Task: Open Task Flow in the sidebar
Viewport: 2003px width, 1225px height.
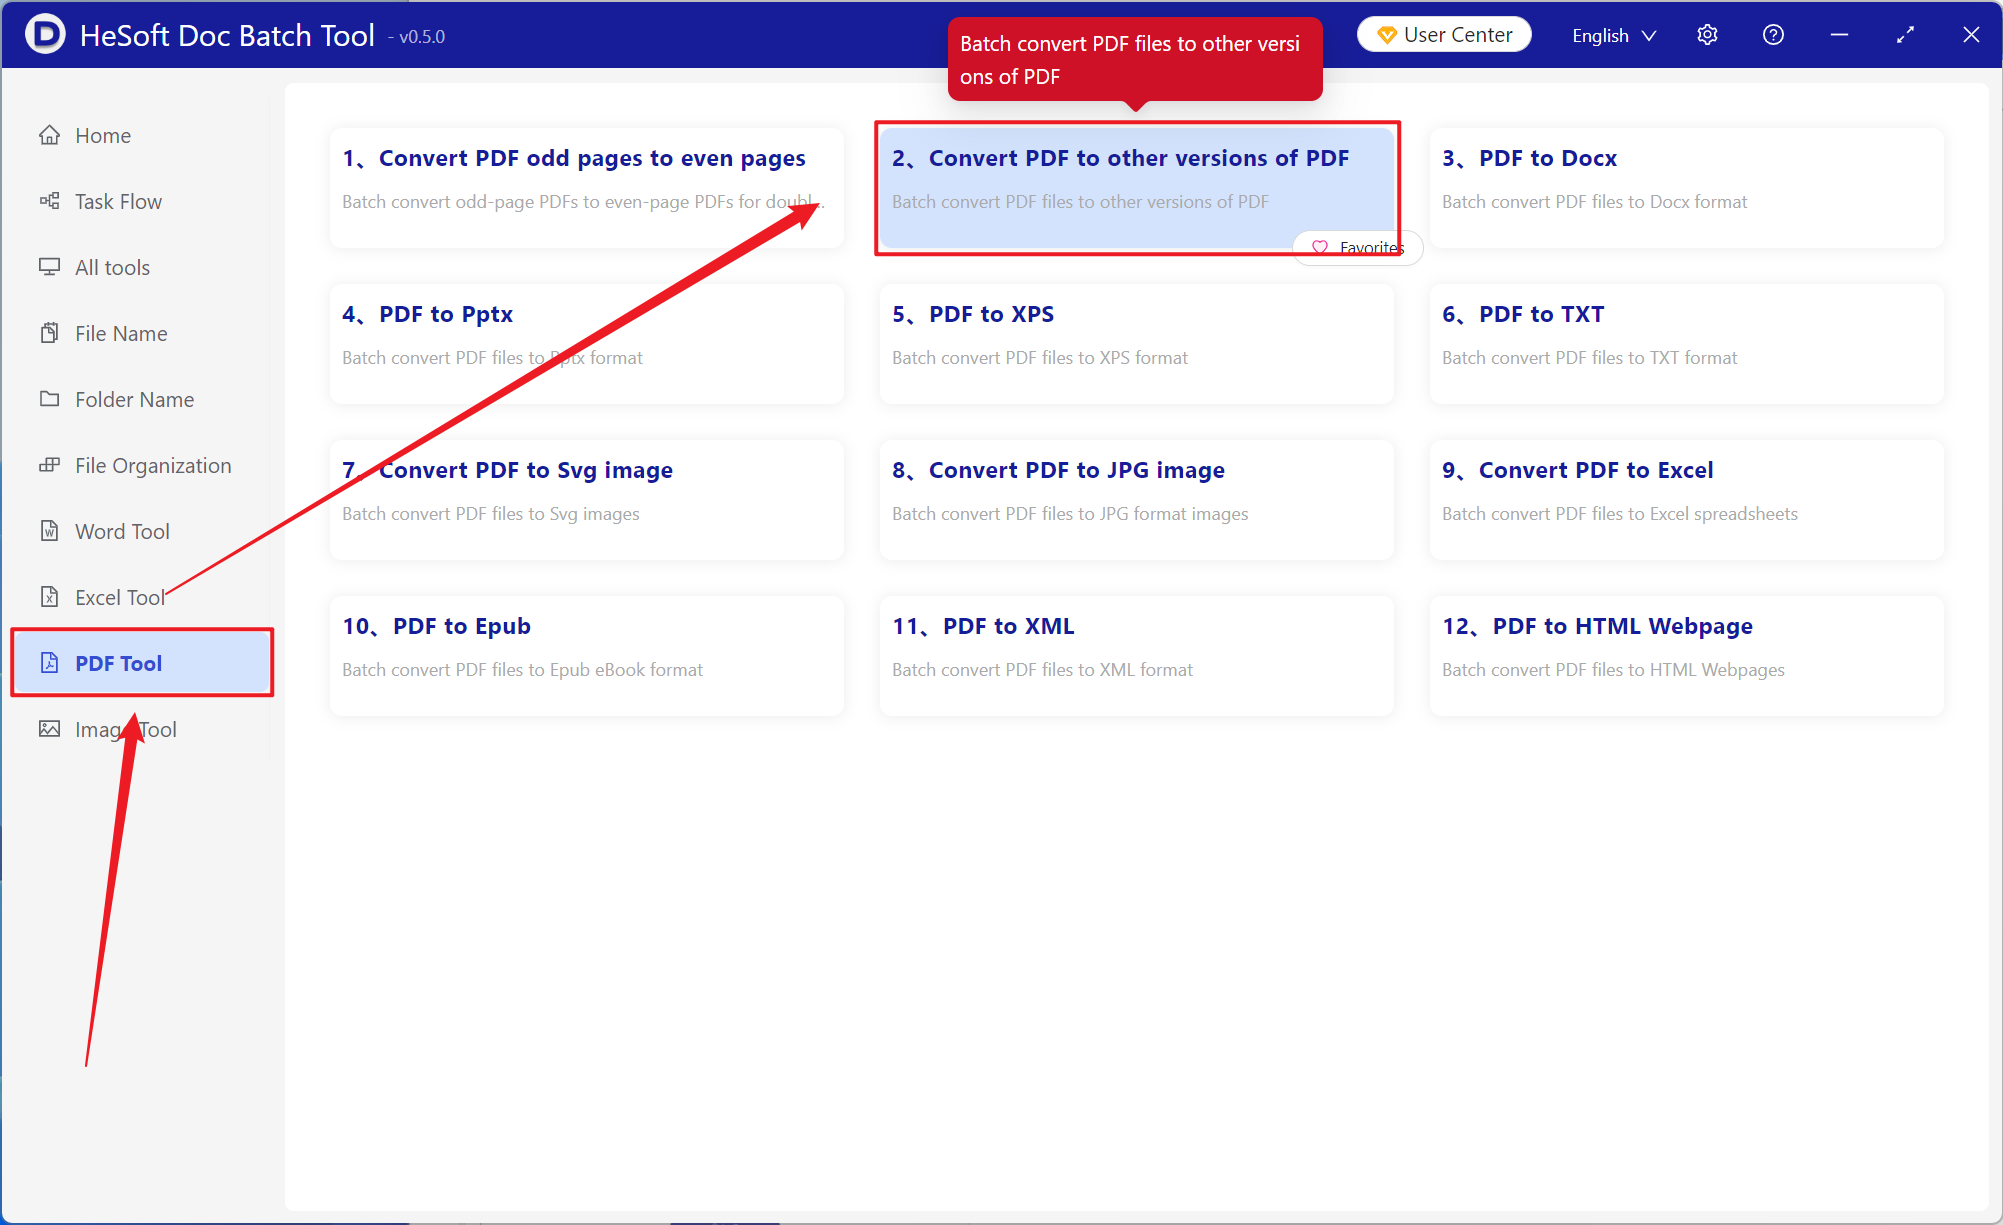Action: [x=140, y=201]
